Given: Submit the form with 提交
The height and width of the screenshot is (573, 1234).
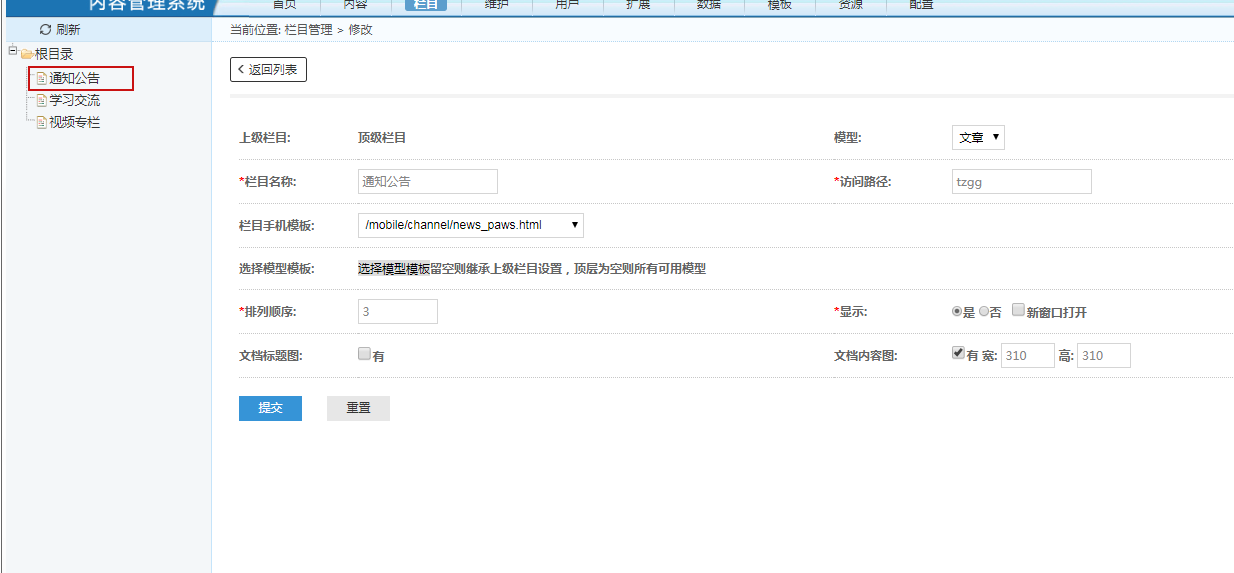Looking at the screenshot, I should 270,408.
